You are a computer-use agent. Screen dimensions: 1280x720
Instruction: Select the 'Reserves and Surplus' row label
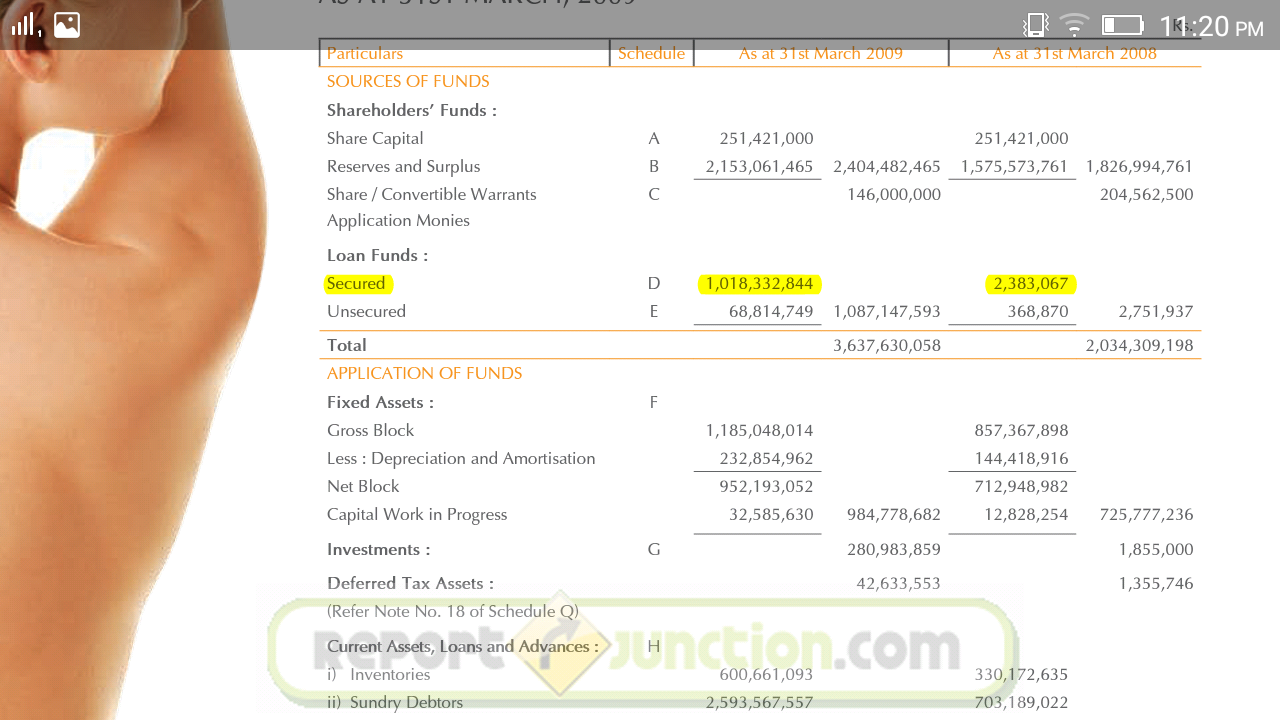point(404,166)
